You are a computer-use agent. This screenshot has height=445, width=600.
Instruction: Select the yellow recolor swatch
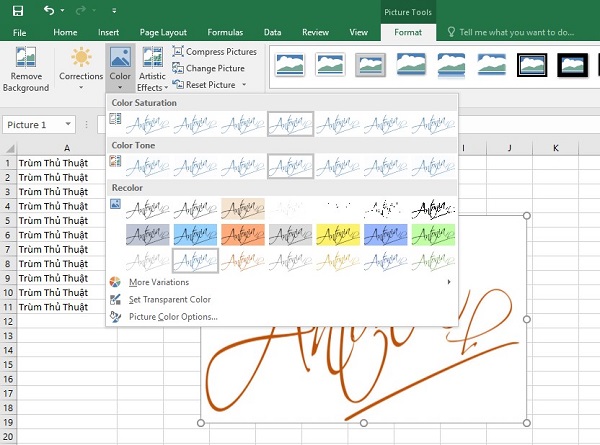click(337, 235)
